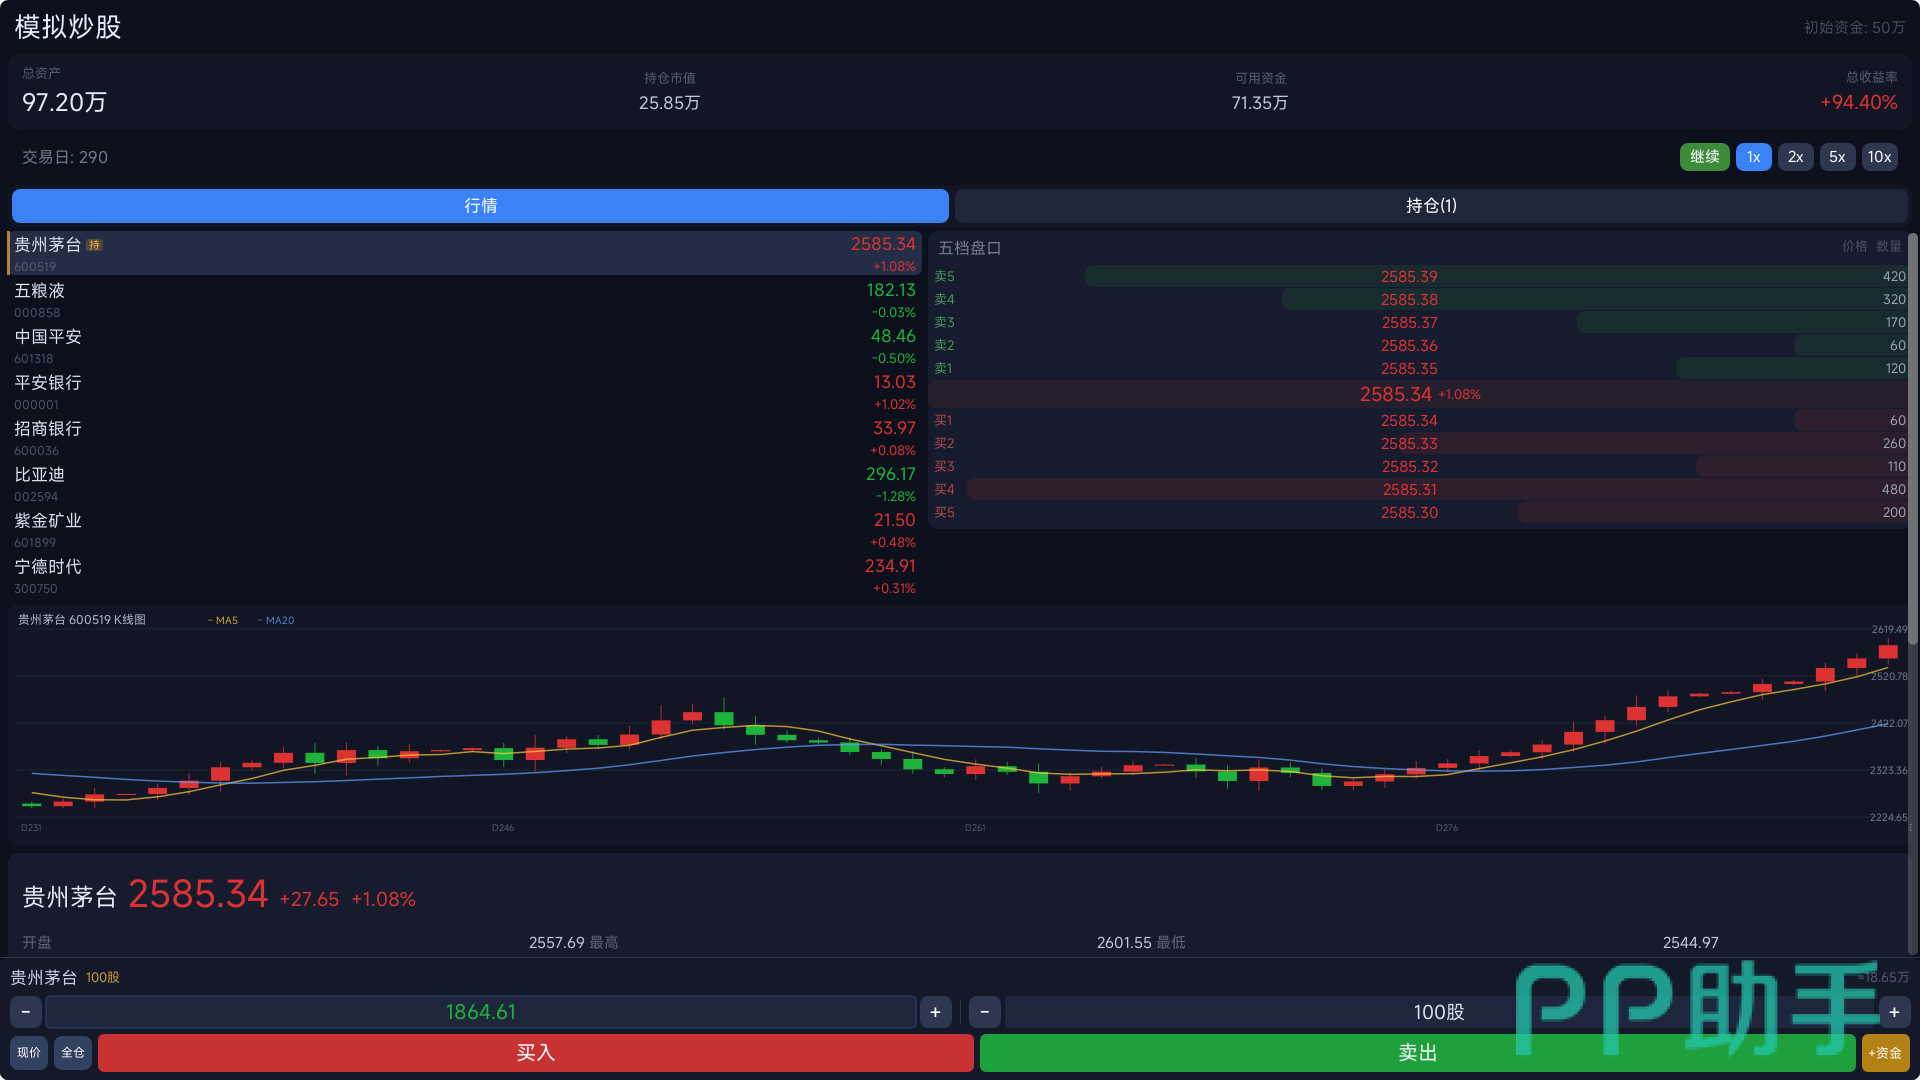Click the 总收益率 value +94.40%
The image size is (1920, 1080).
[1859, 102]
